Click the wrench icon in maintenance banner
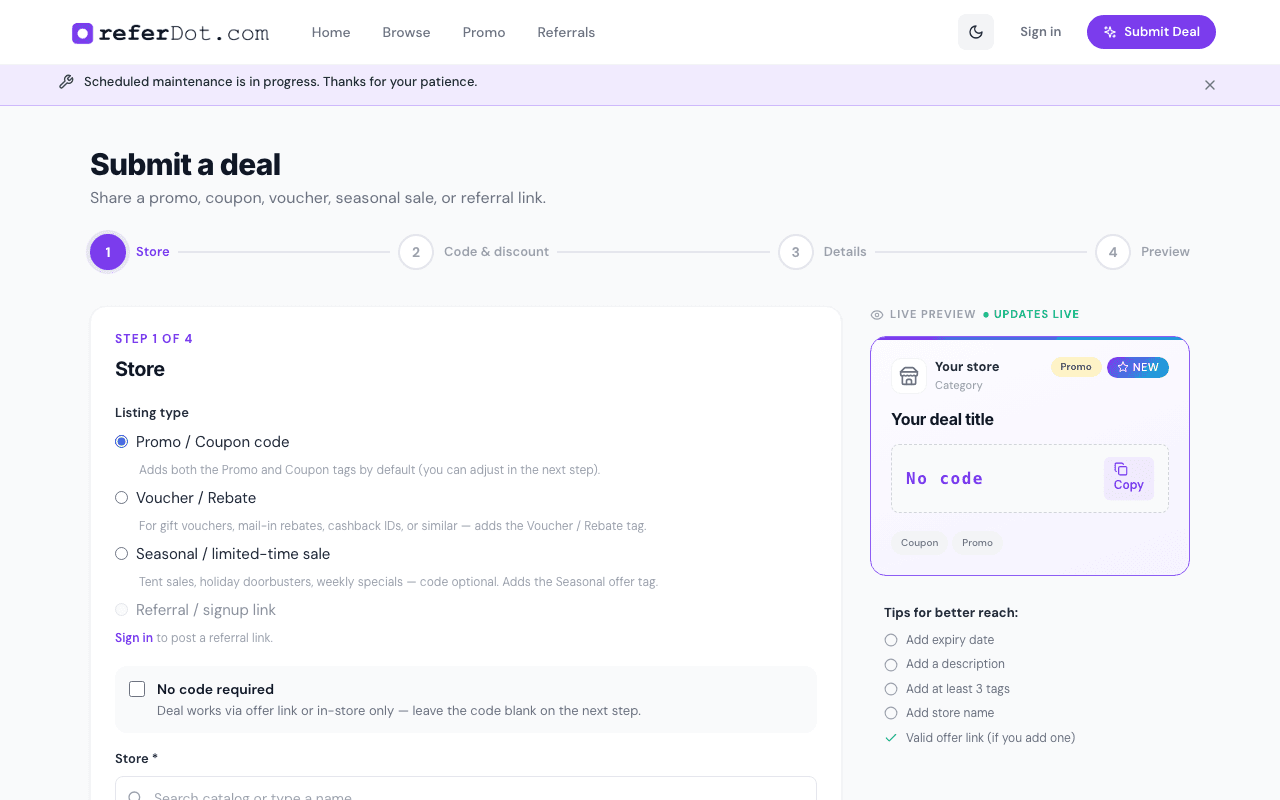The image size is (1280, 800). tap(66, 82)
